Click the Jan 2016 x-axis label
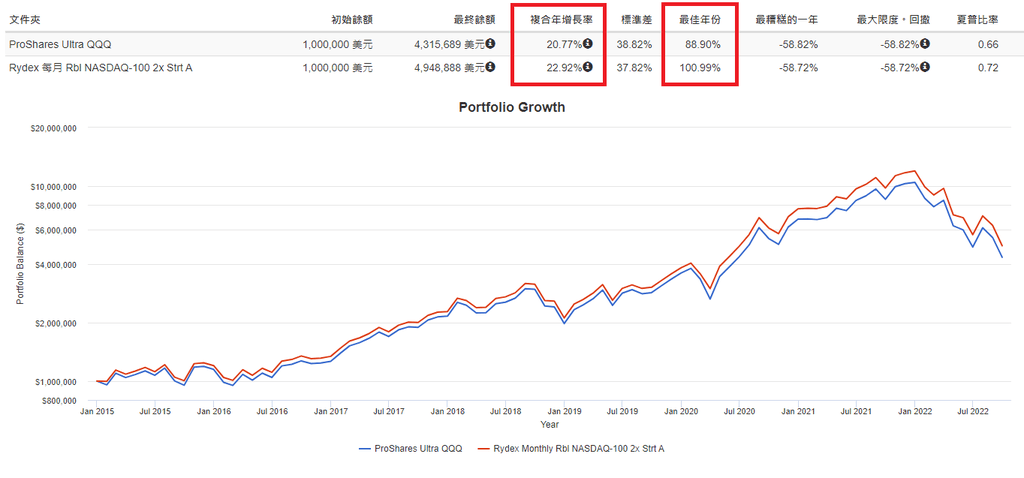Viewport: 1024px width, 478px height. click(214, 412)
